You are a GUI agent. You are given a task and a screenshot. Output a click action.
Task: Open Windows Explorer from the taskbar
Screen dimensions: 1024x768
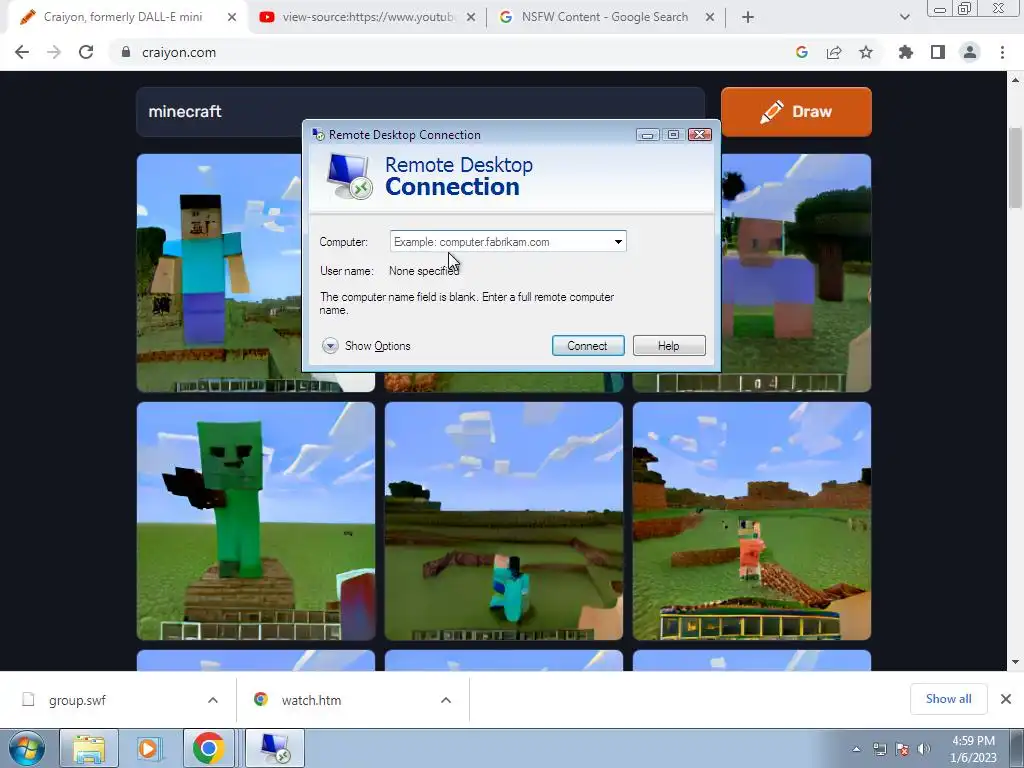coord(89,748)
